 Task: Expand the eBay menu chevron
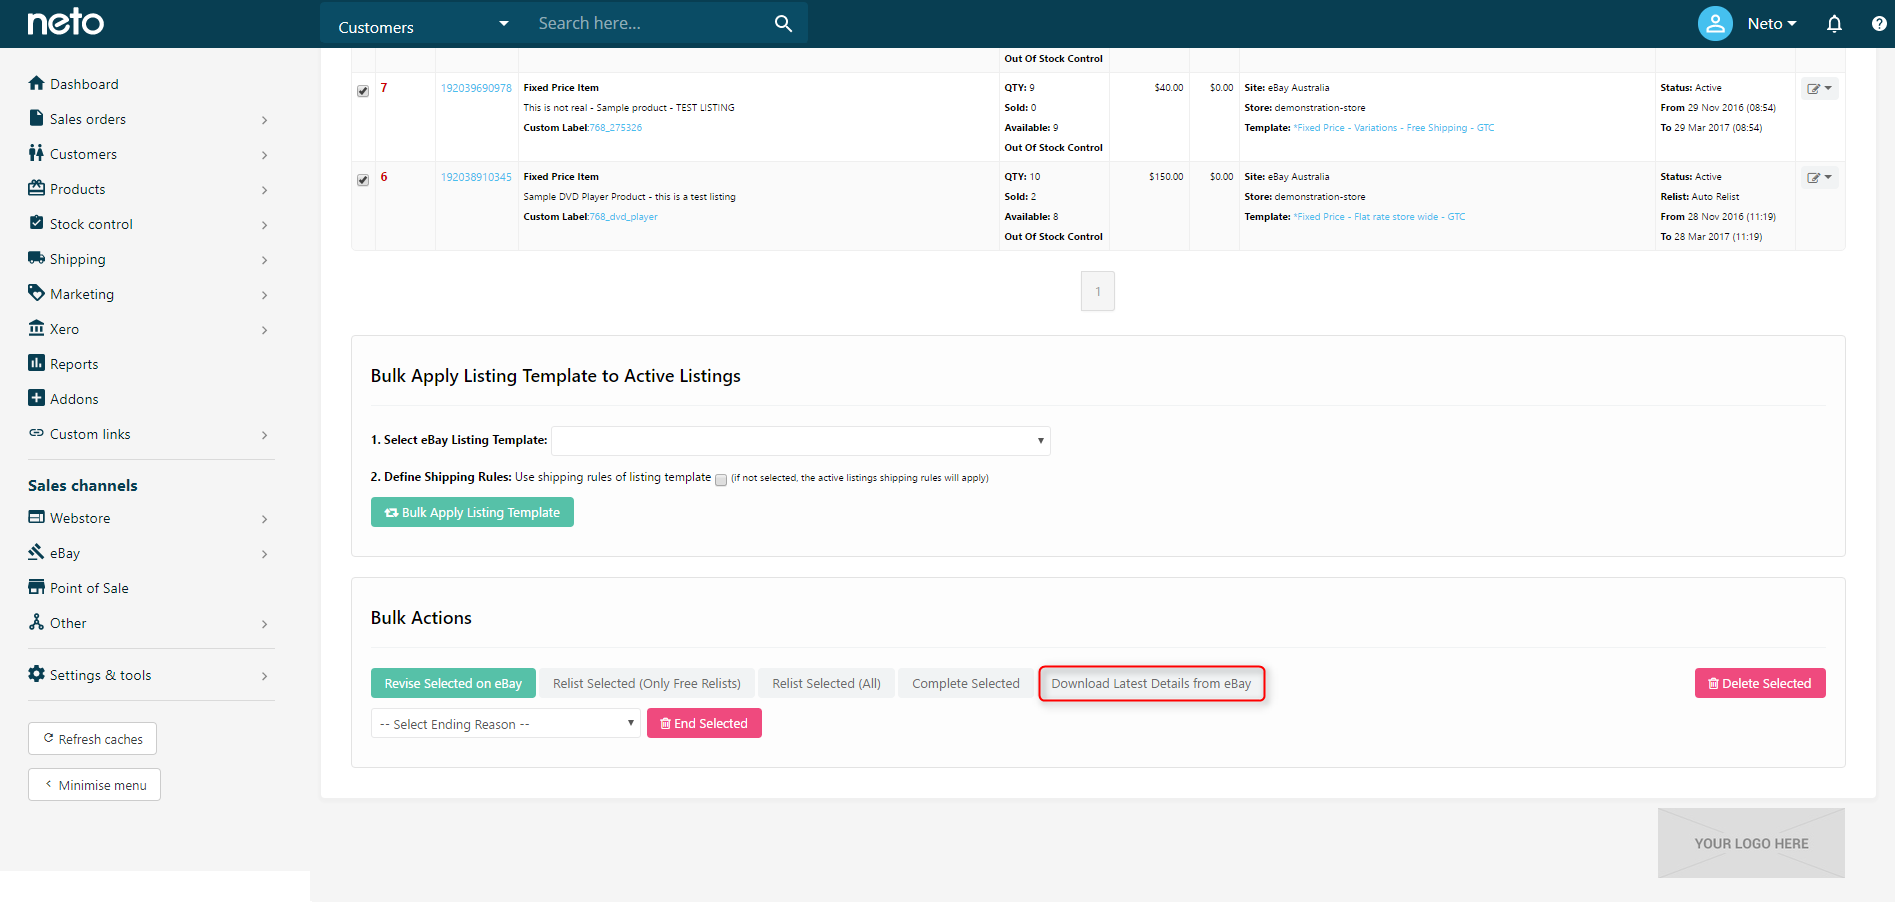265,554
